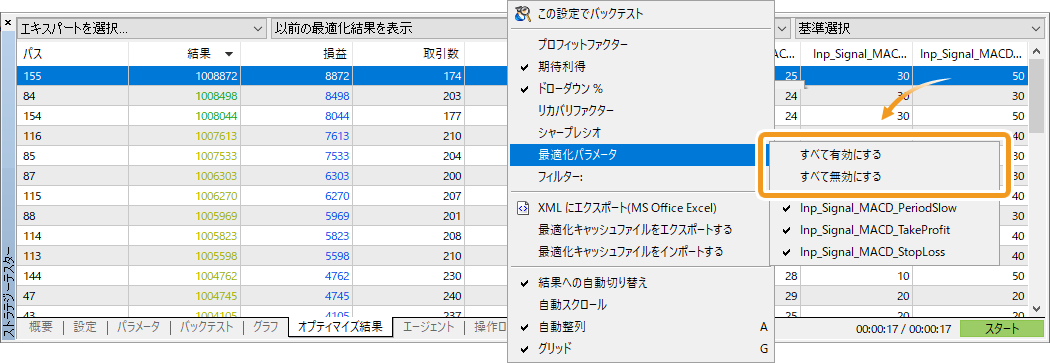Toggle グリッド option
The width and height of the screenshot is (1050, 363).
523,348
